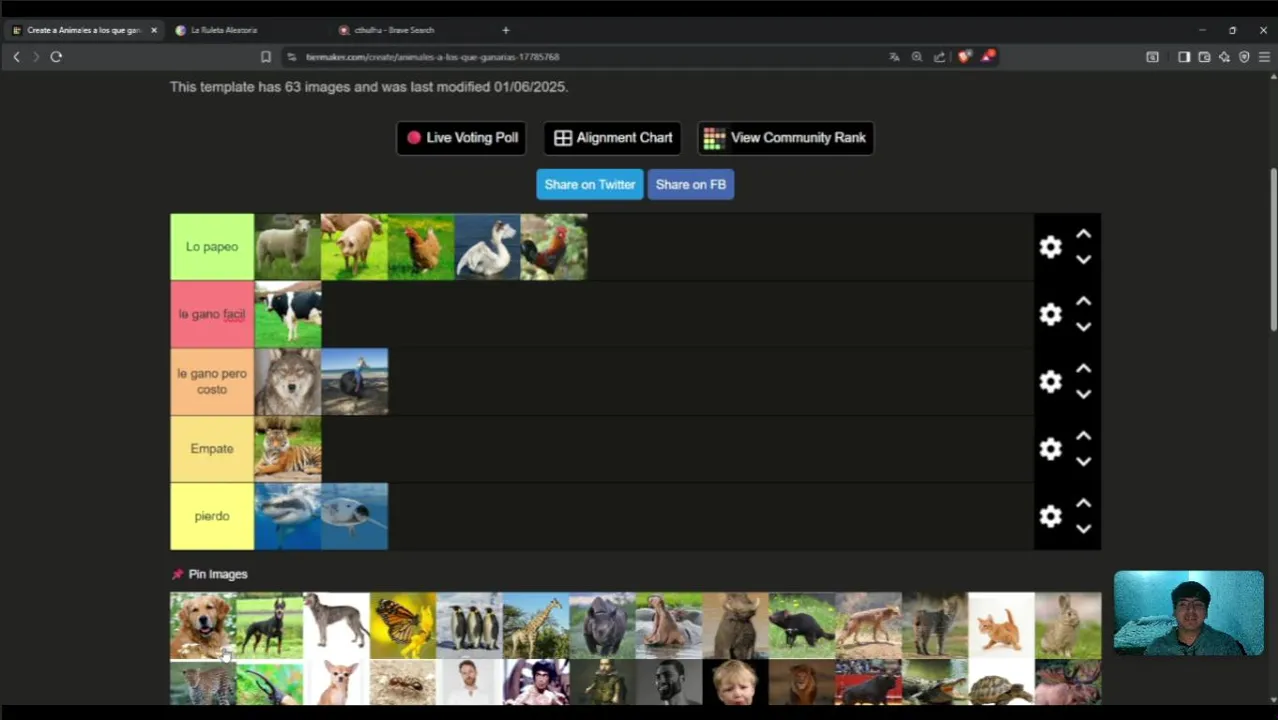The height and width of the screenshot is (720, 1278).
Task: Open settings gear for le gano pero costo row
Action: tap(1050, 382)
